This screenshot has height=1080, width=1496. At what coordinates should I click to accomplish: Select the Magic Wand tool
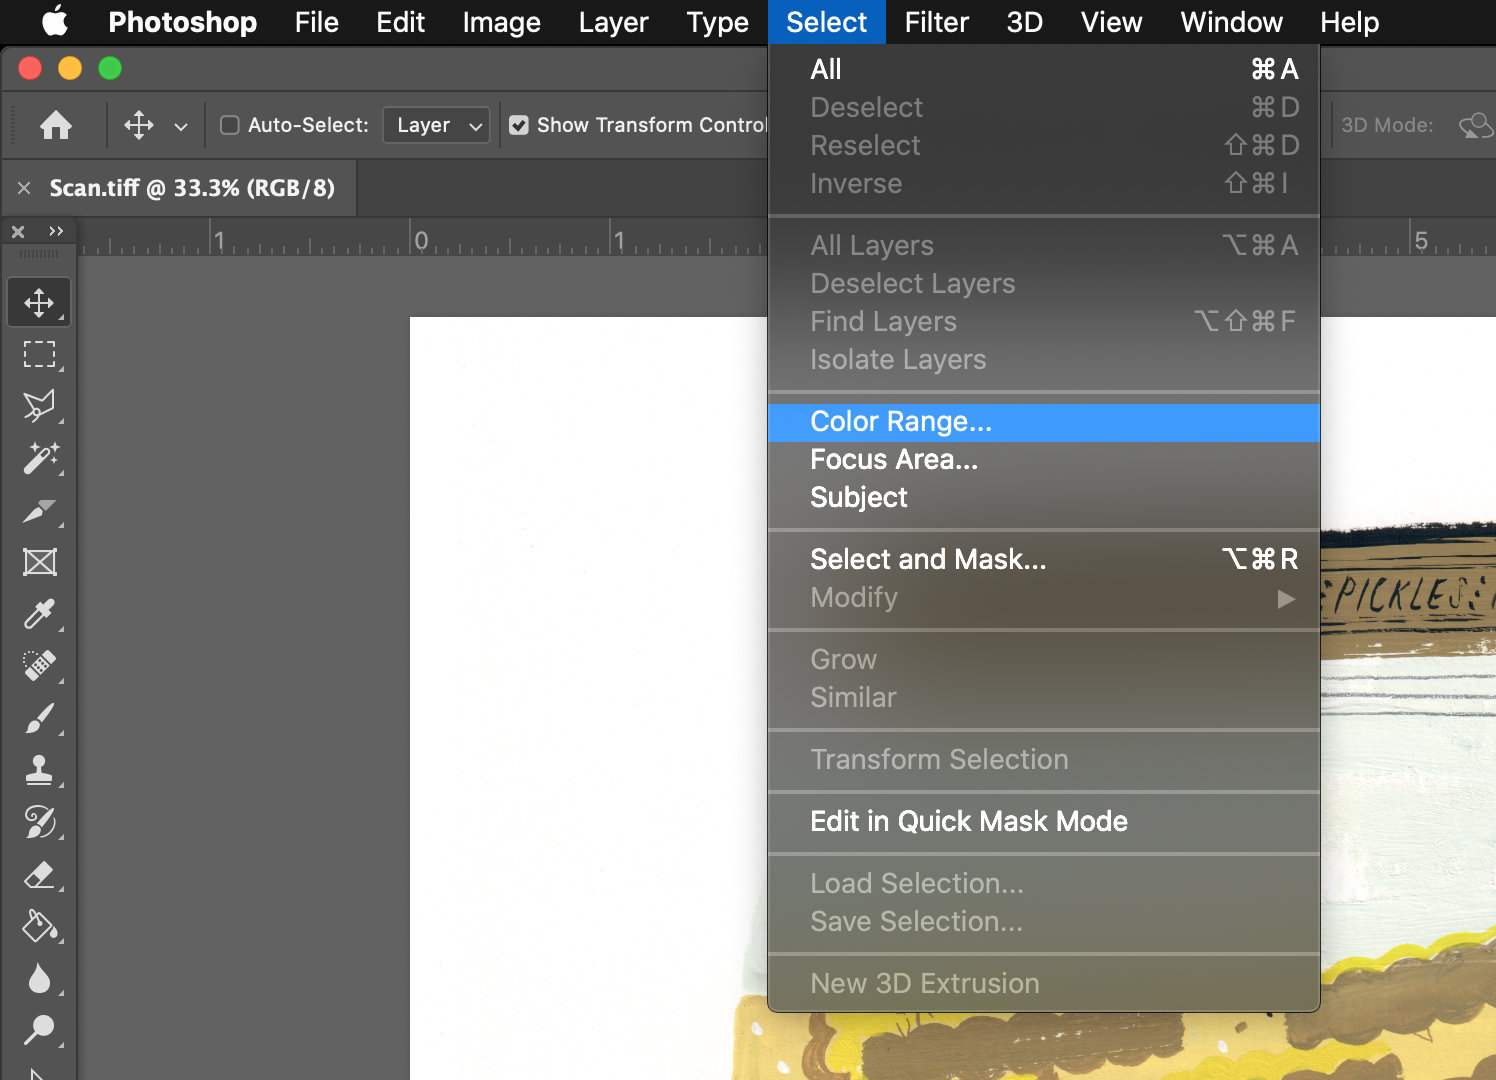(39, 458)
